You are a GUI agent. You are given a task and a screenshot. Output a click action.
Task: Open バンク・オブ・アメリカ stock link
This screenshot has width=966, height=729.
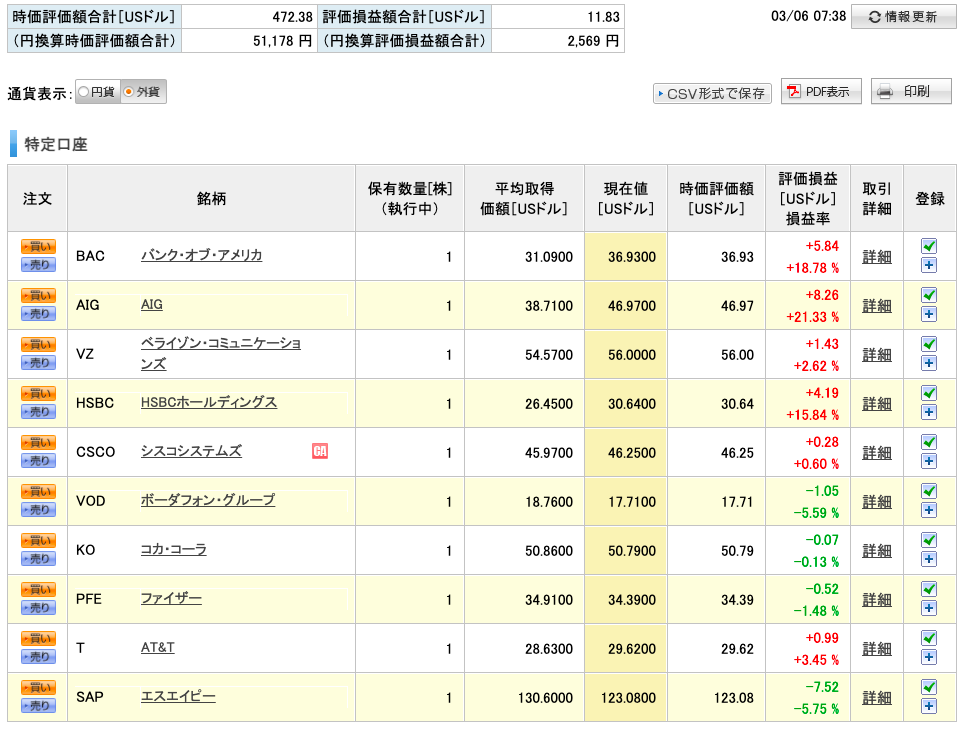[201, 255]
